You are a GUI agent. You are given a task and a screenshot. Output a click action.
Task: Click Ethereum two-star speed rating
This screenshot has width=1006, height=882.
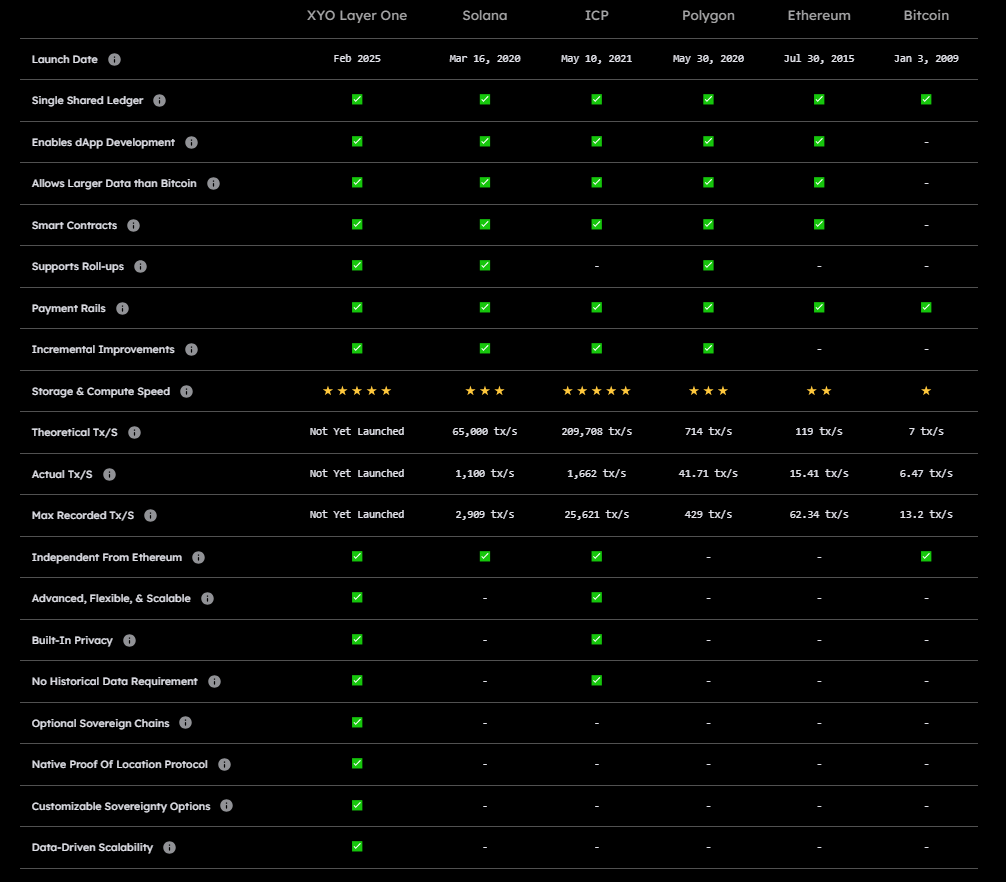[x=819, y=391]
